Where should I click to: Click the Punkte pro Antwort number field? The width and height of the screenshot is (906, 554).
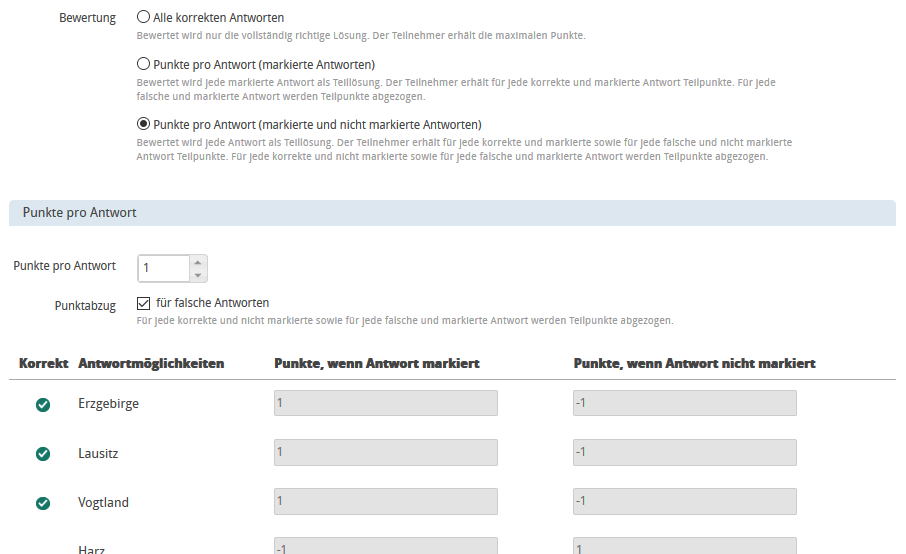tap(163, 268)
